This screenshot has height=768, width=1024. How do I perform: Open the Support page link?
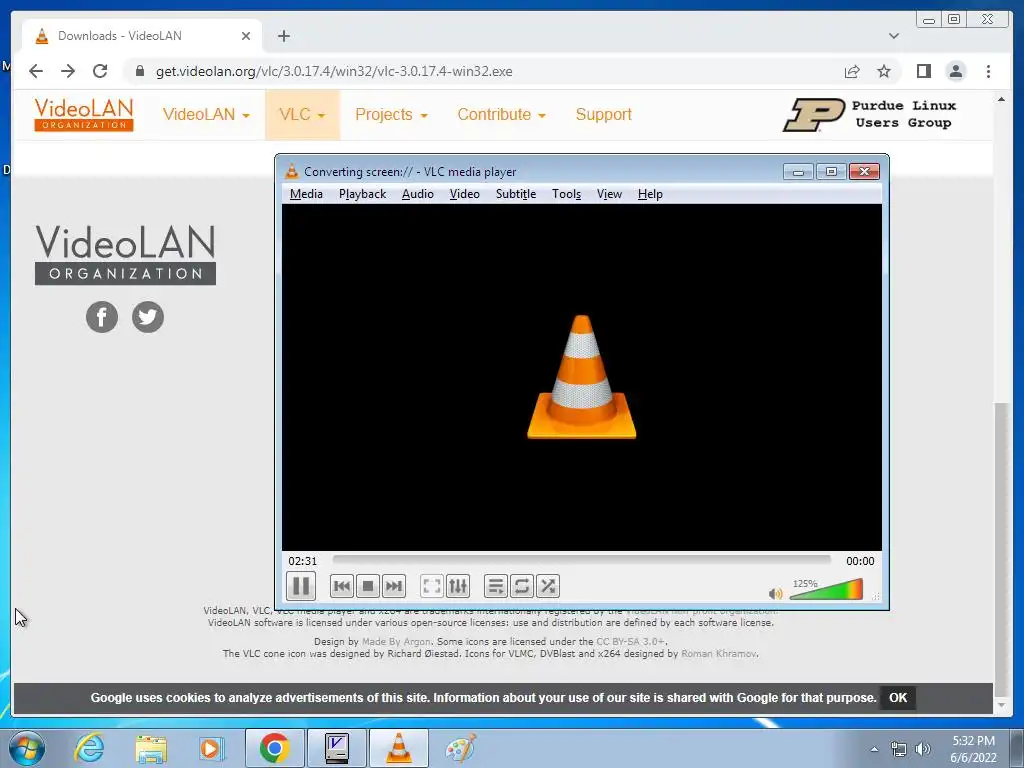pyautogui.click(x=603, y=114)
